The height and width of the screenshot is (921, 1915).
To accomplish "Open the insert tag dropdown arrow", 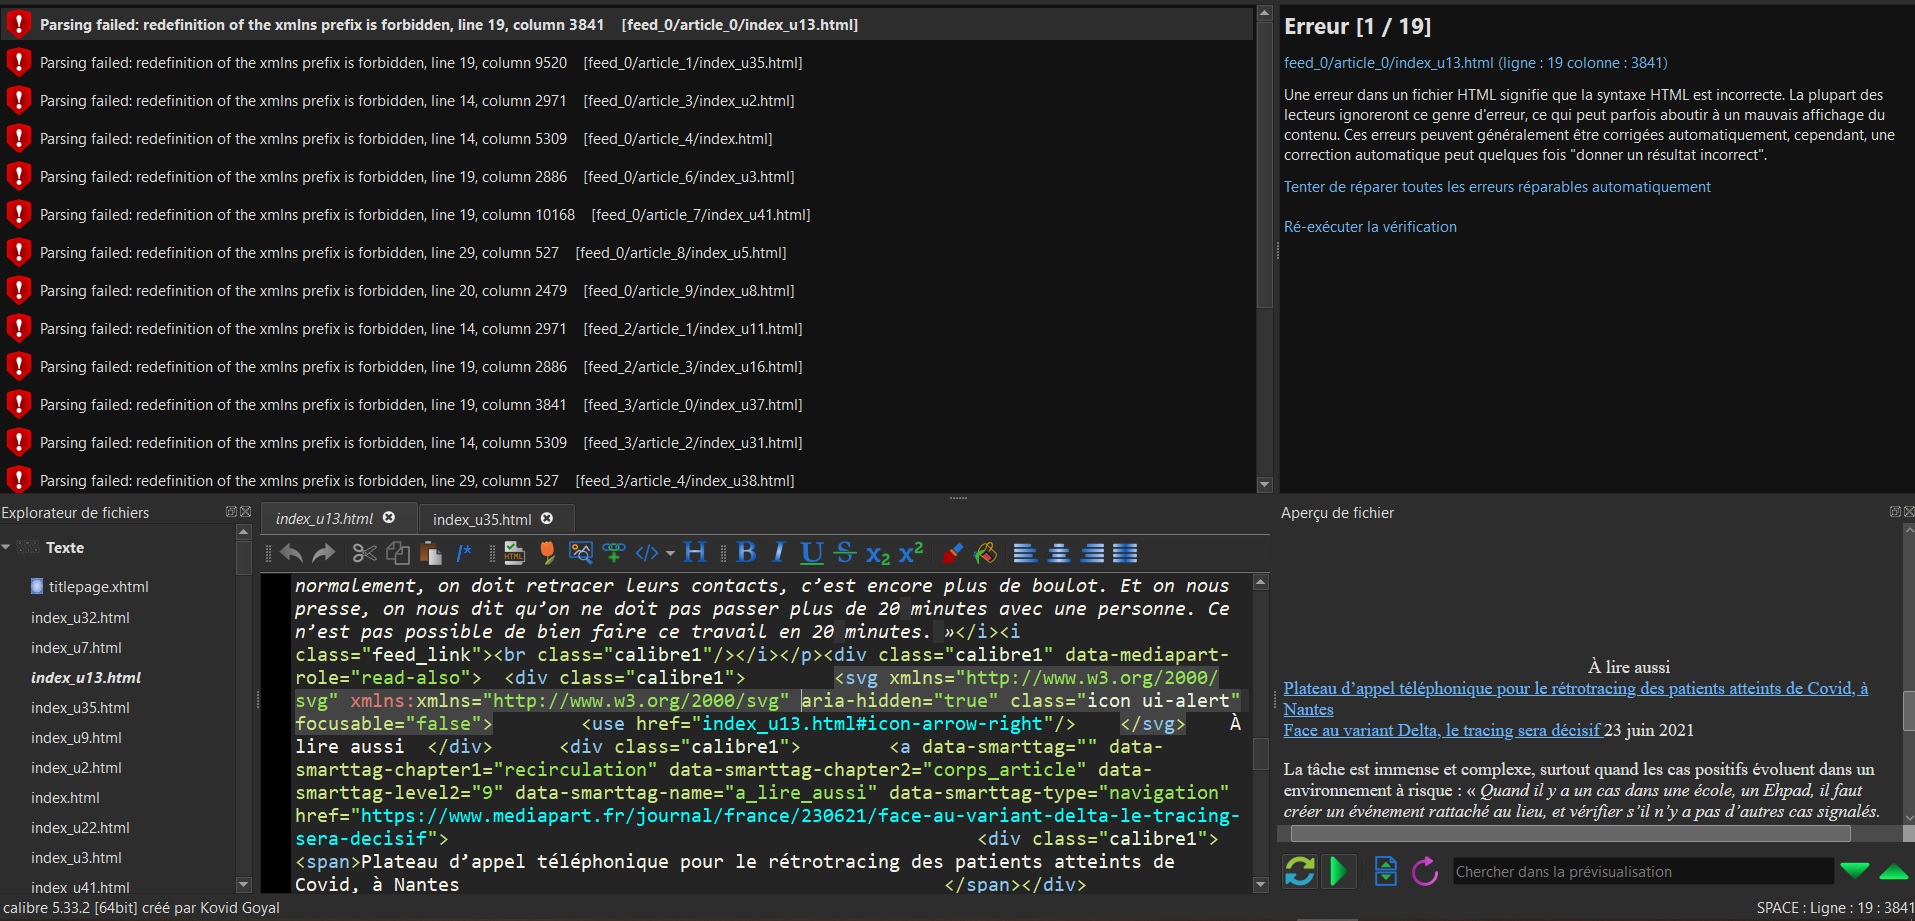I will [670, 553].
